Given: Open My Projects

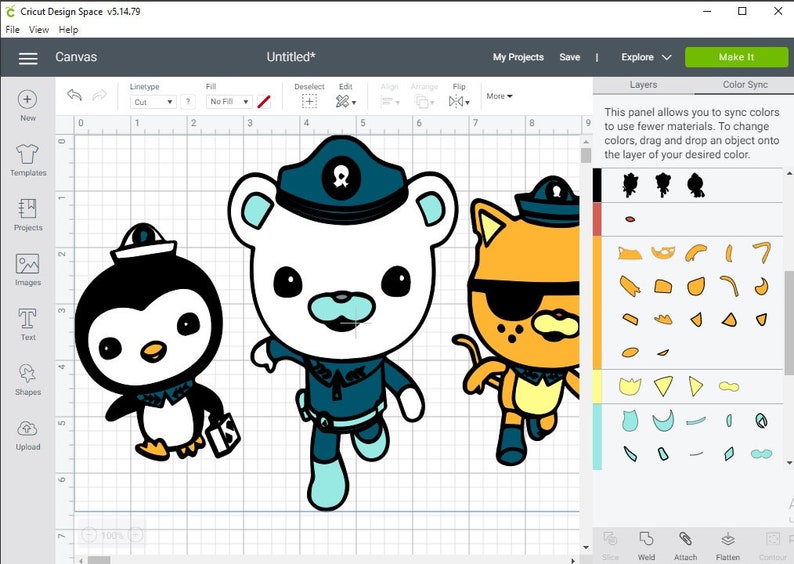Looking at the screenshot, I should pyautogui.click(x=518, y=57).
